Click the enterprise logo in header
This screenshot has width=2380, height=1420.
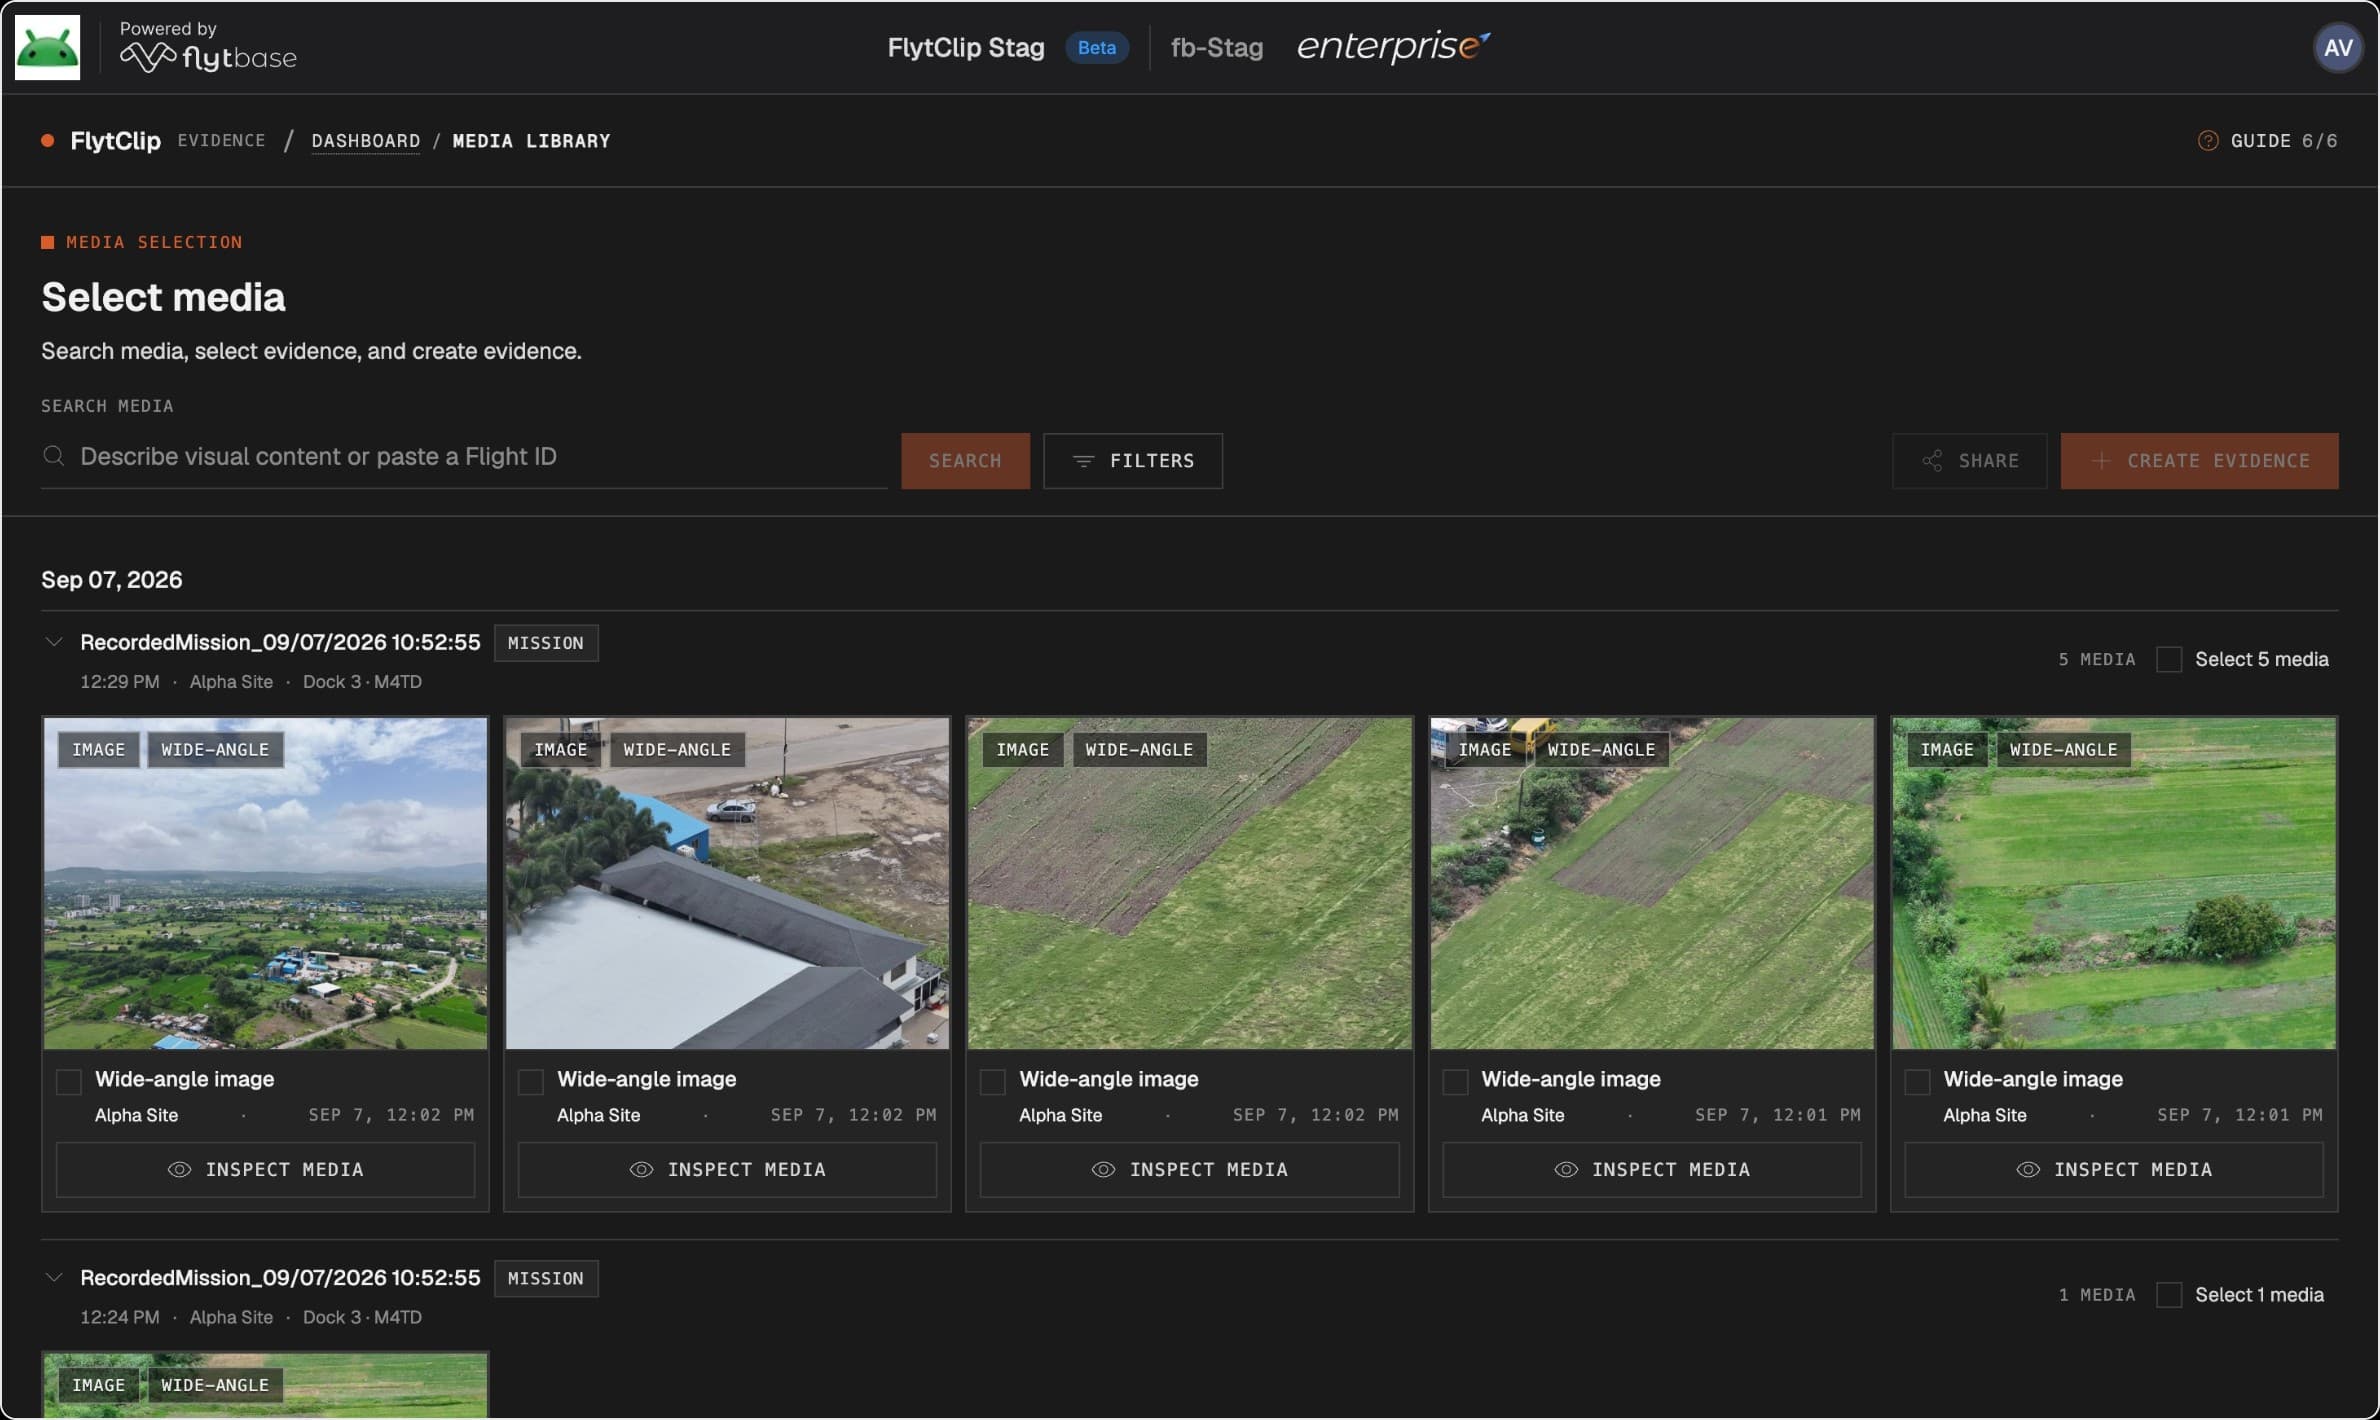tap(1393, 47)
